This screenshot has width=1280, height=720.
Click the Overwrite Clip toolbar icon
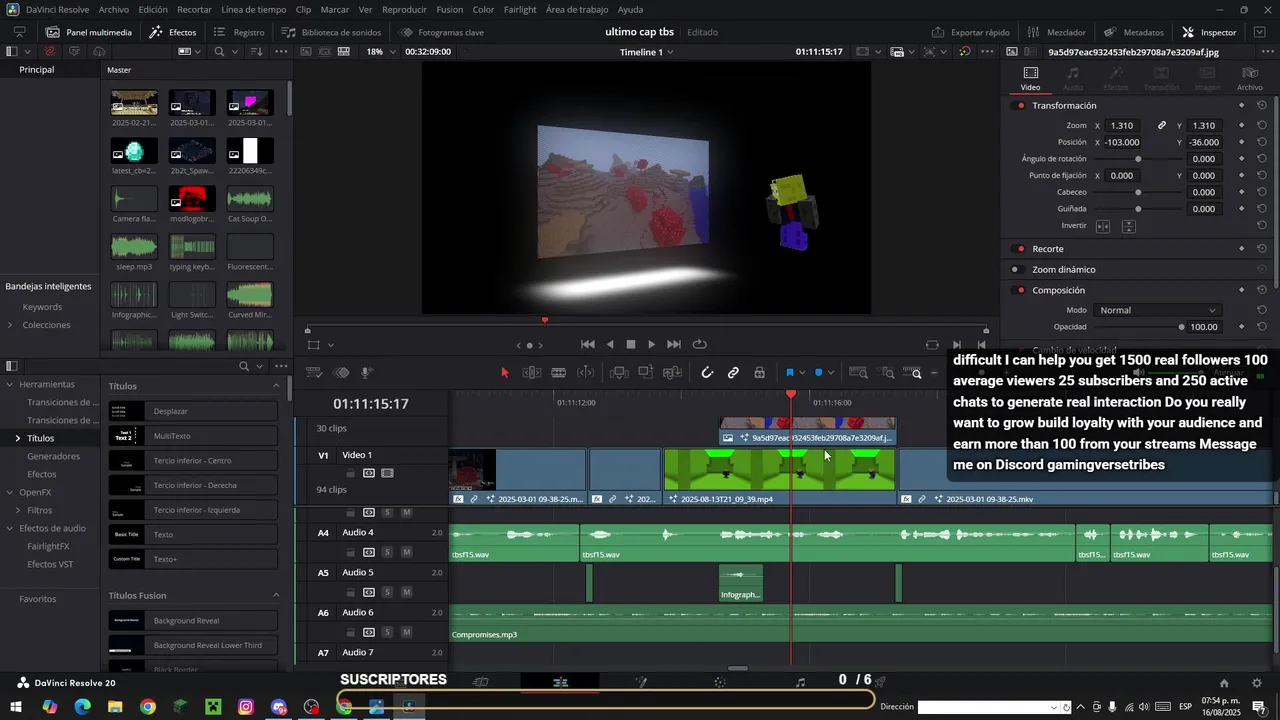(646, 373)
